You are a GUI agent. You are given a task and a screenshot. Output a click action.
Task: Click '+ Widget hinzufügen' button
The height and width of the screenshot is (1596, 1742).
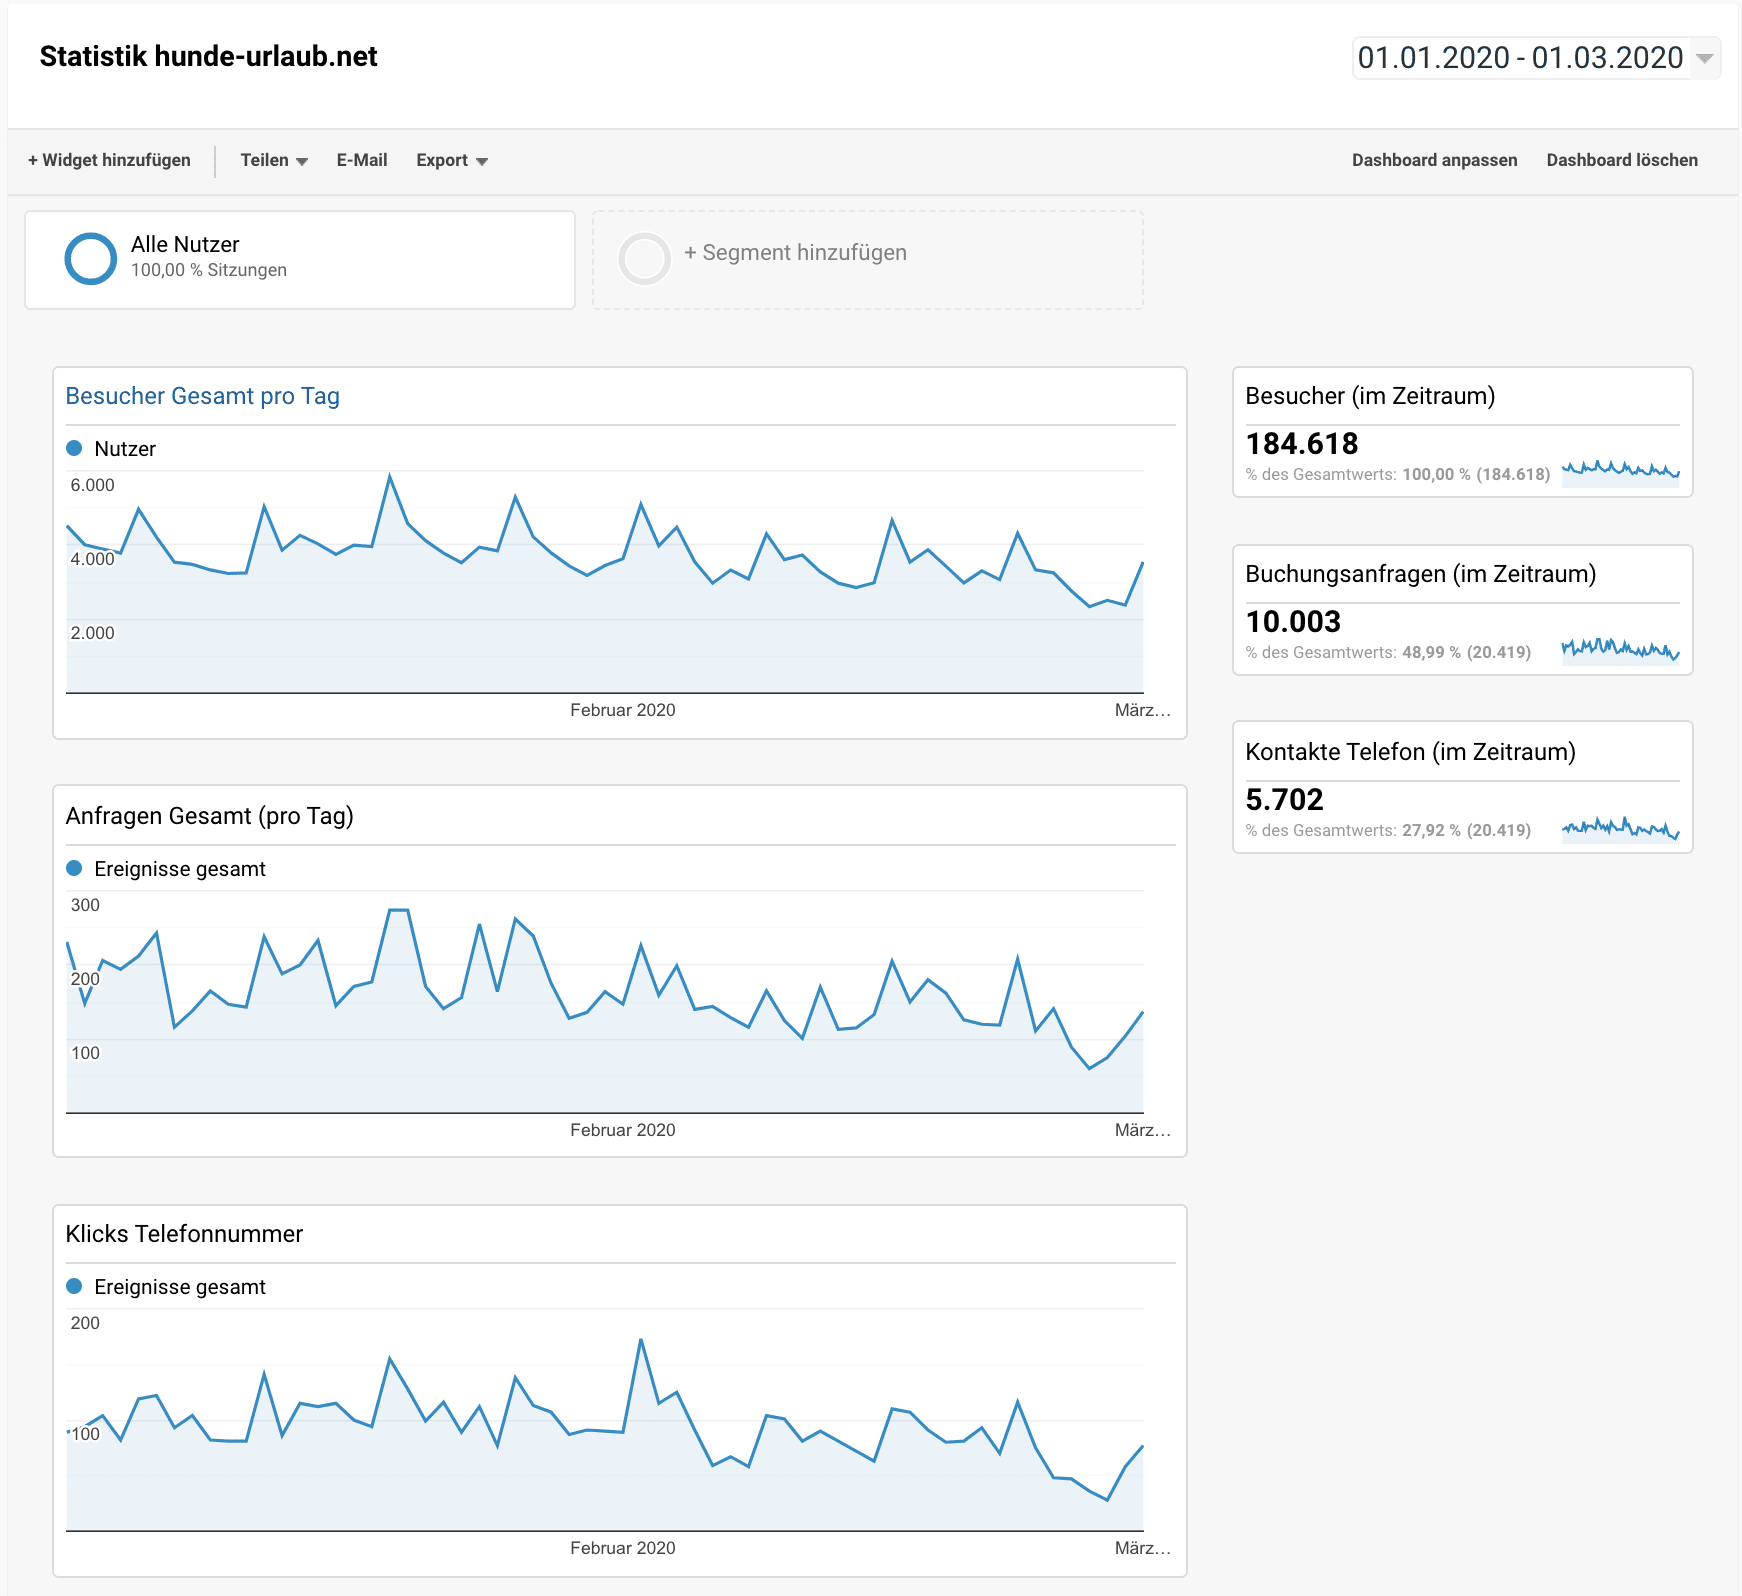point(109,160)
